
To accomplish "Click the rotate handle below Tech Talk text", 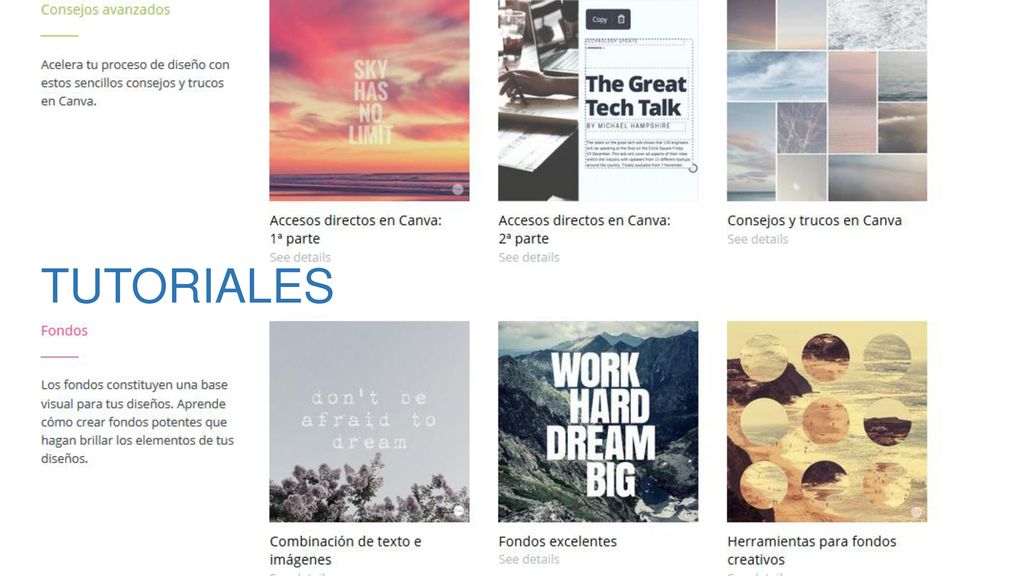I will point(693,168).
